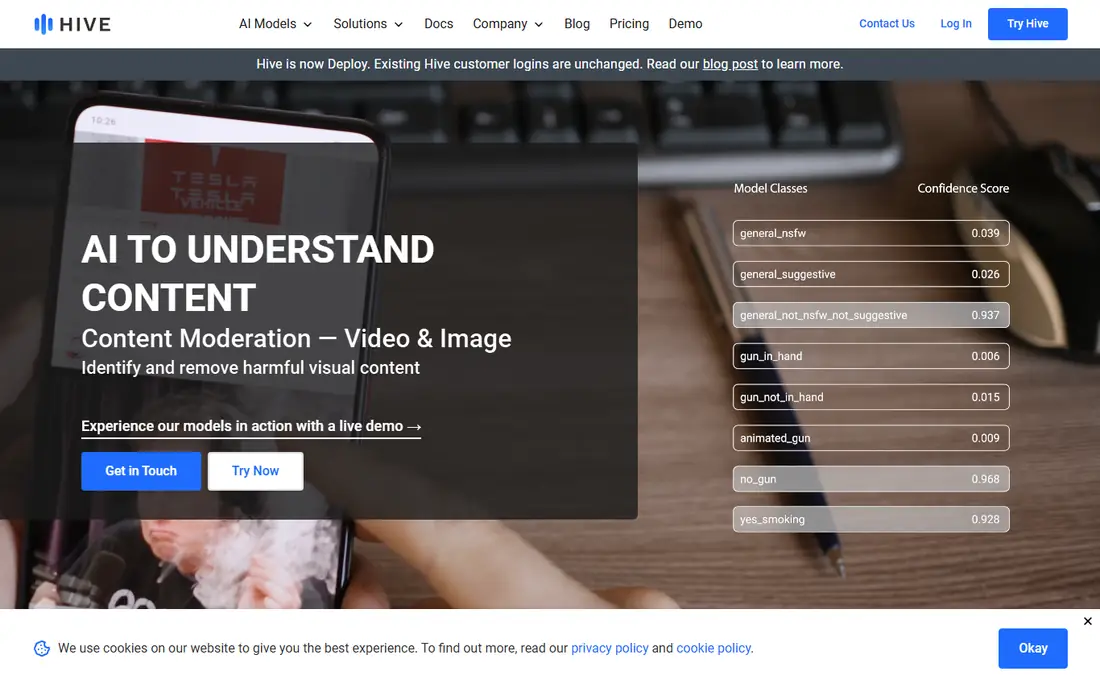Screen dimensions: 1100x688
Task: Click the Log In link
Action: [955, 24]
